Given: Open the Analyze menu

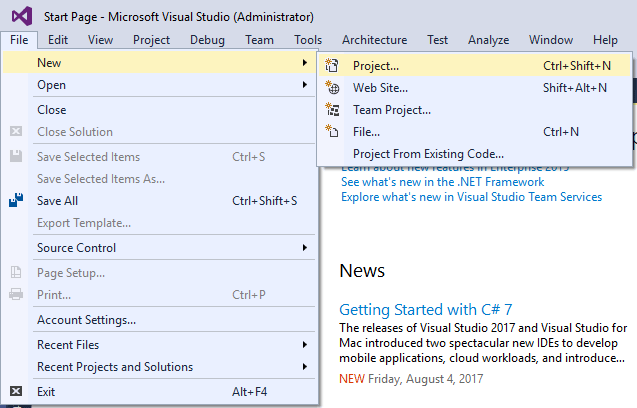Looking at the screenshot, I should (488, 40).
